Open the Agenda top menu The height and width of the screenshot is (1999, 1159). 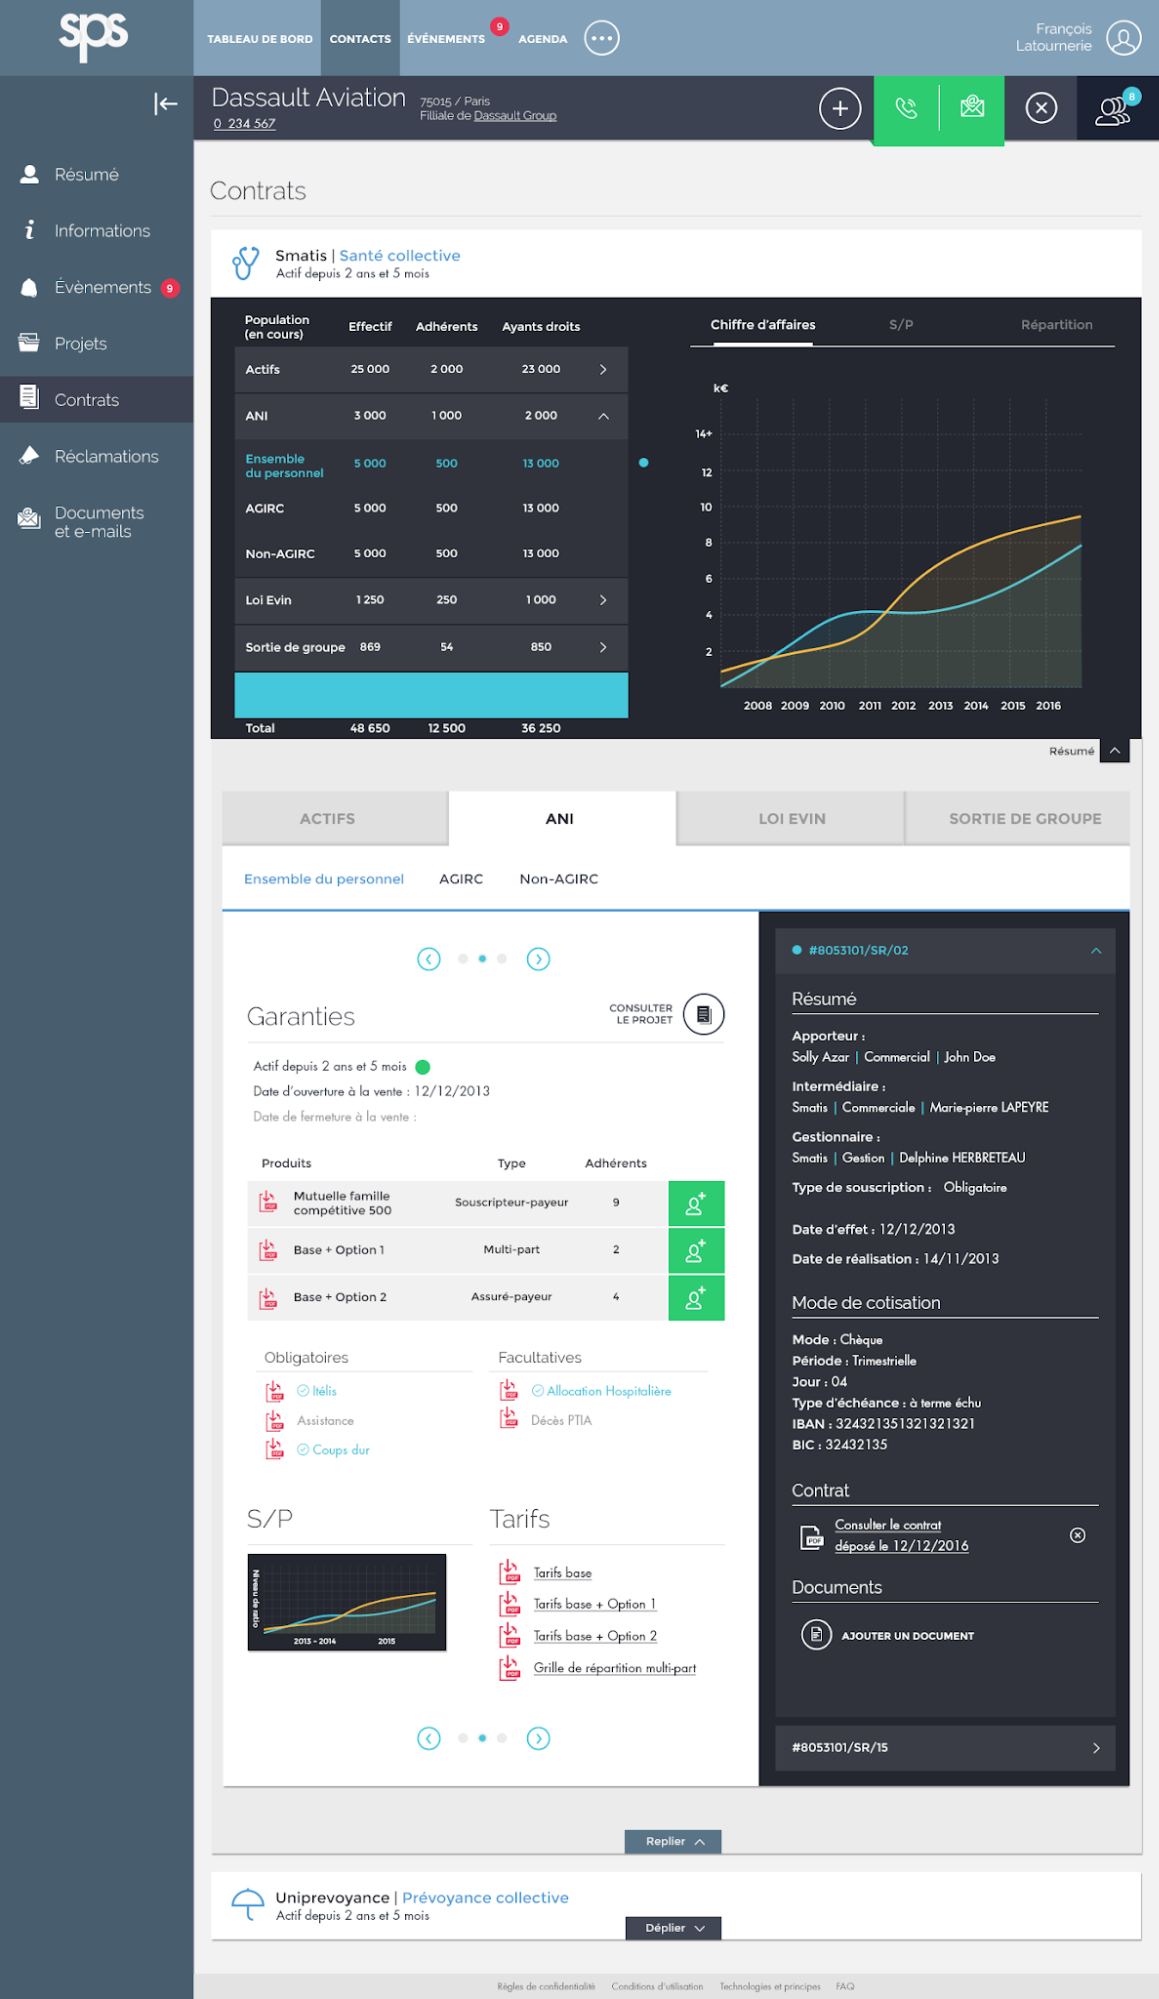pos(543,39)
